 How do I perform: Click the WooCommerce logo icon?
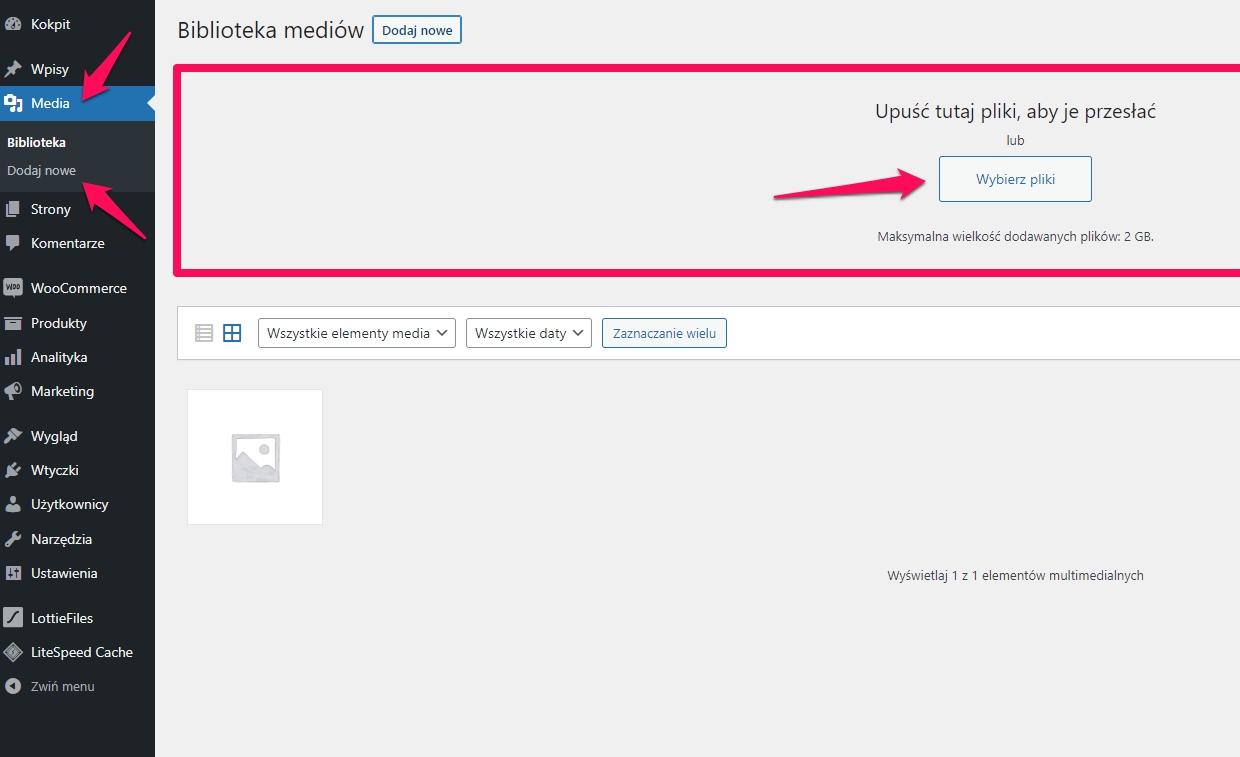point(13,288)
